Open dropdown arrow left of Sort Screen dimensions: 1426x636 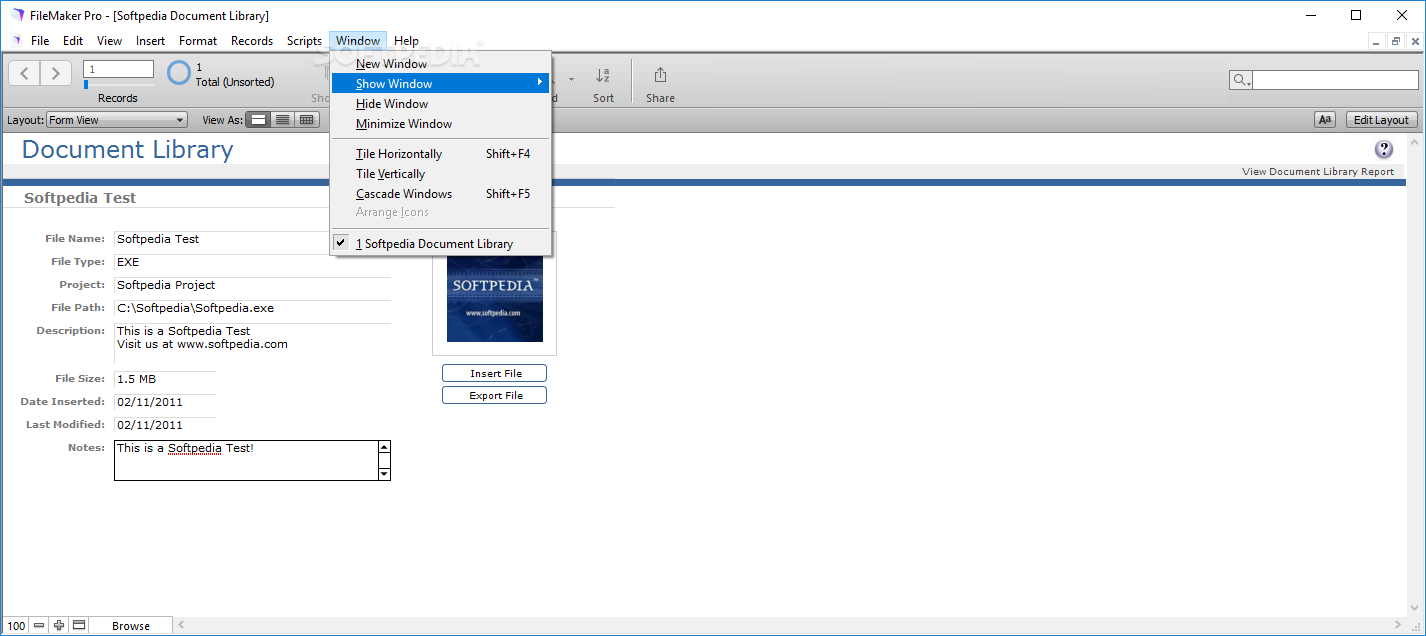(x=571, y=77)
